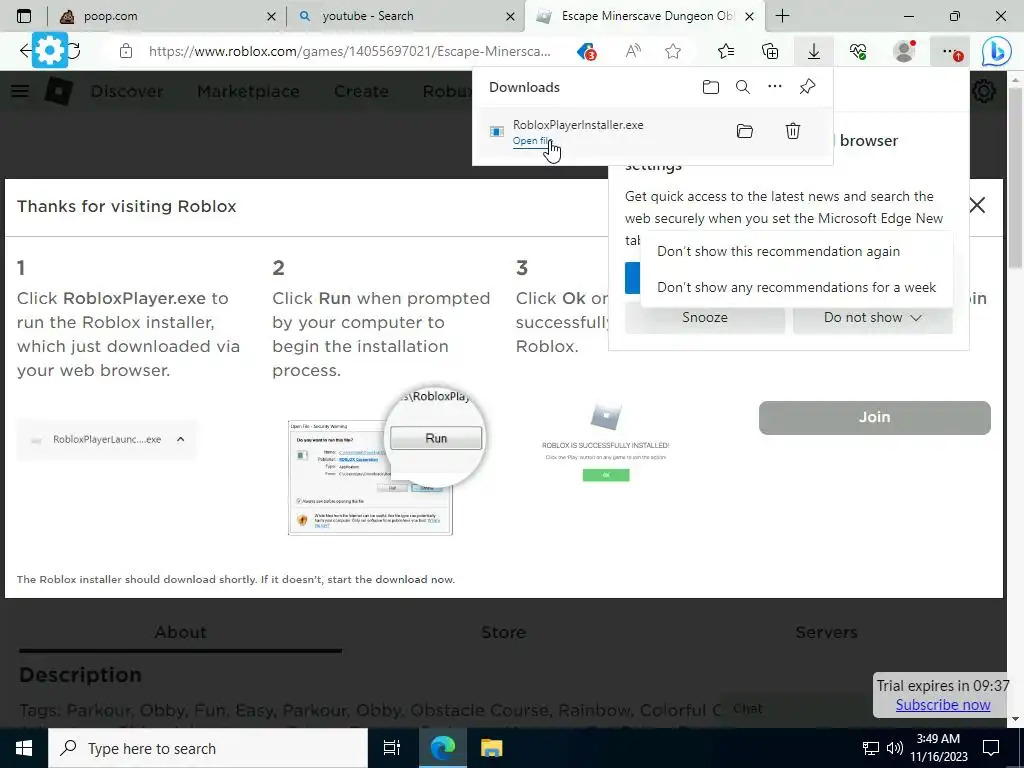Open Roblox hamburger navigation menu

point(20,91)
